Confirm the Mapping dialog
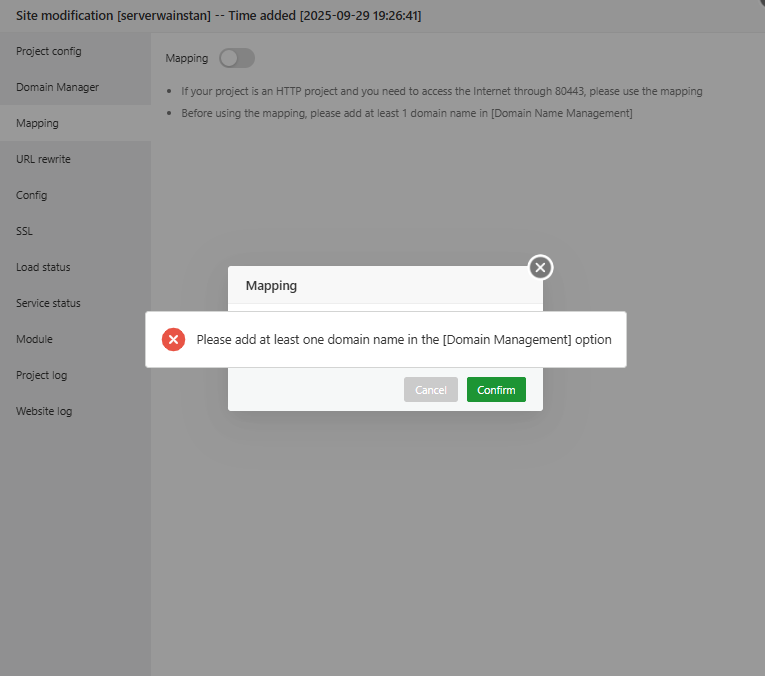Screen dimensions: 765x676 496,390
